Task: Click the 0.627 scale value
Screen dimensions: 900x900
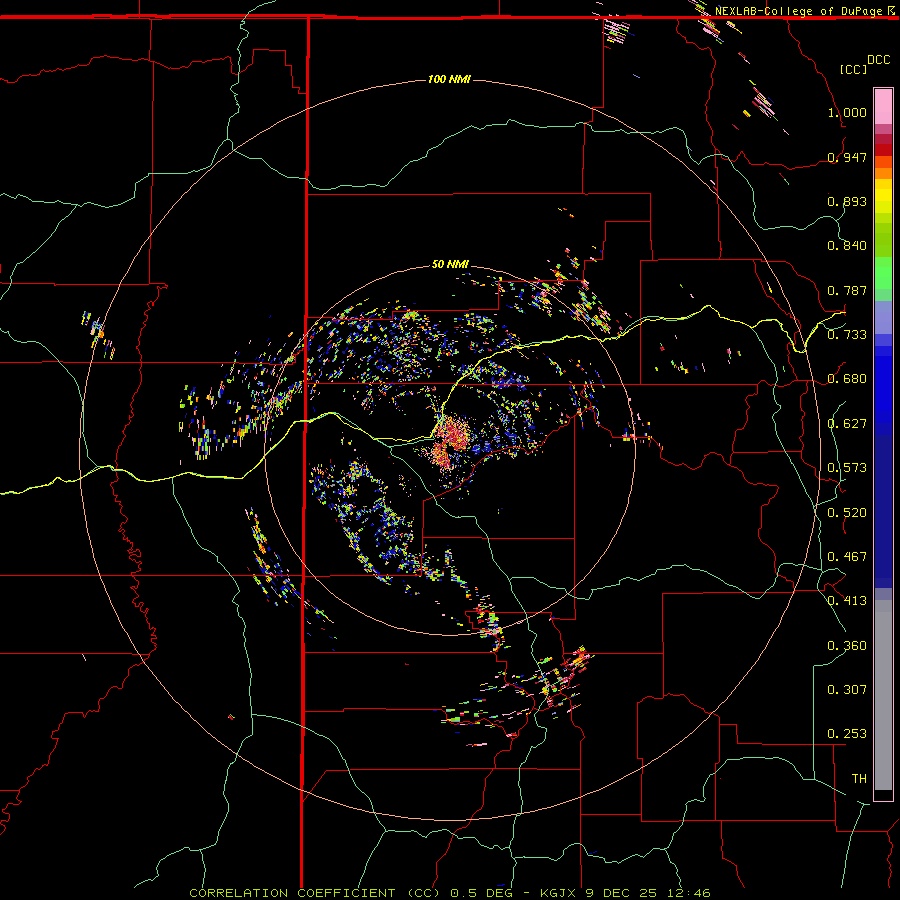Action: pyautogui.click(x=847, y=424)
